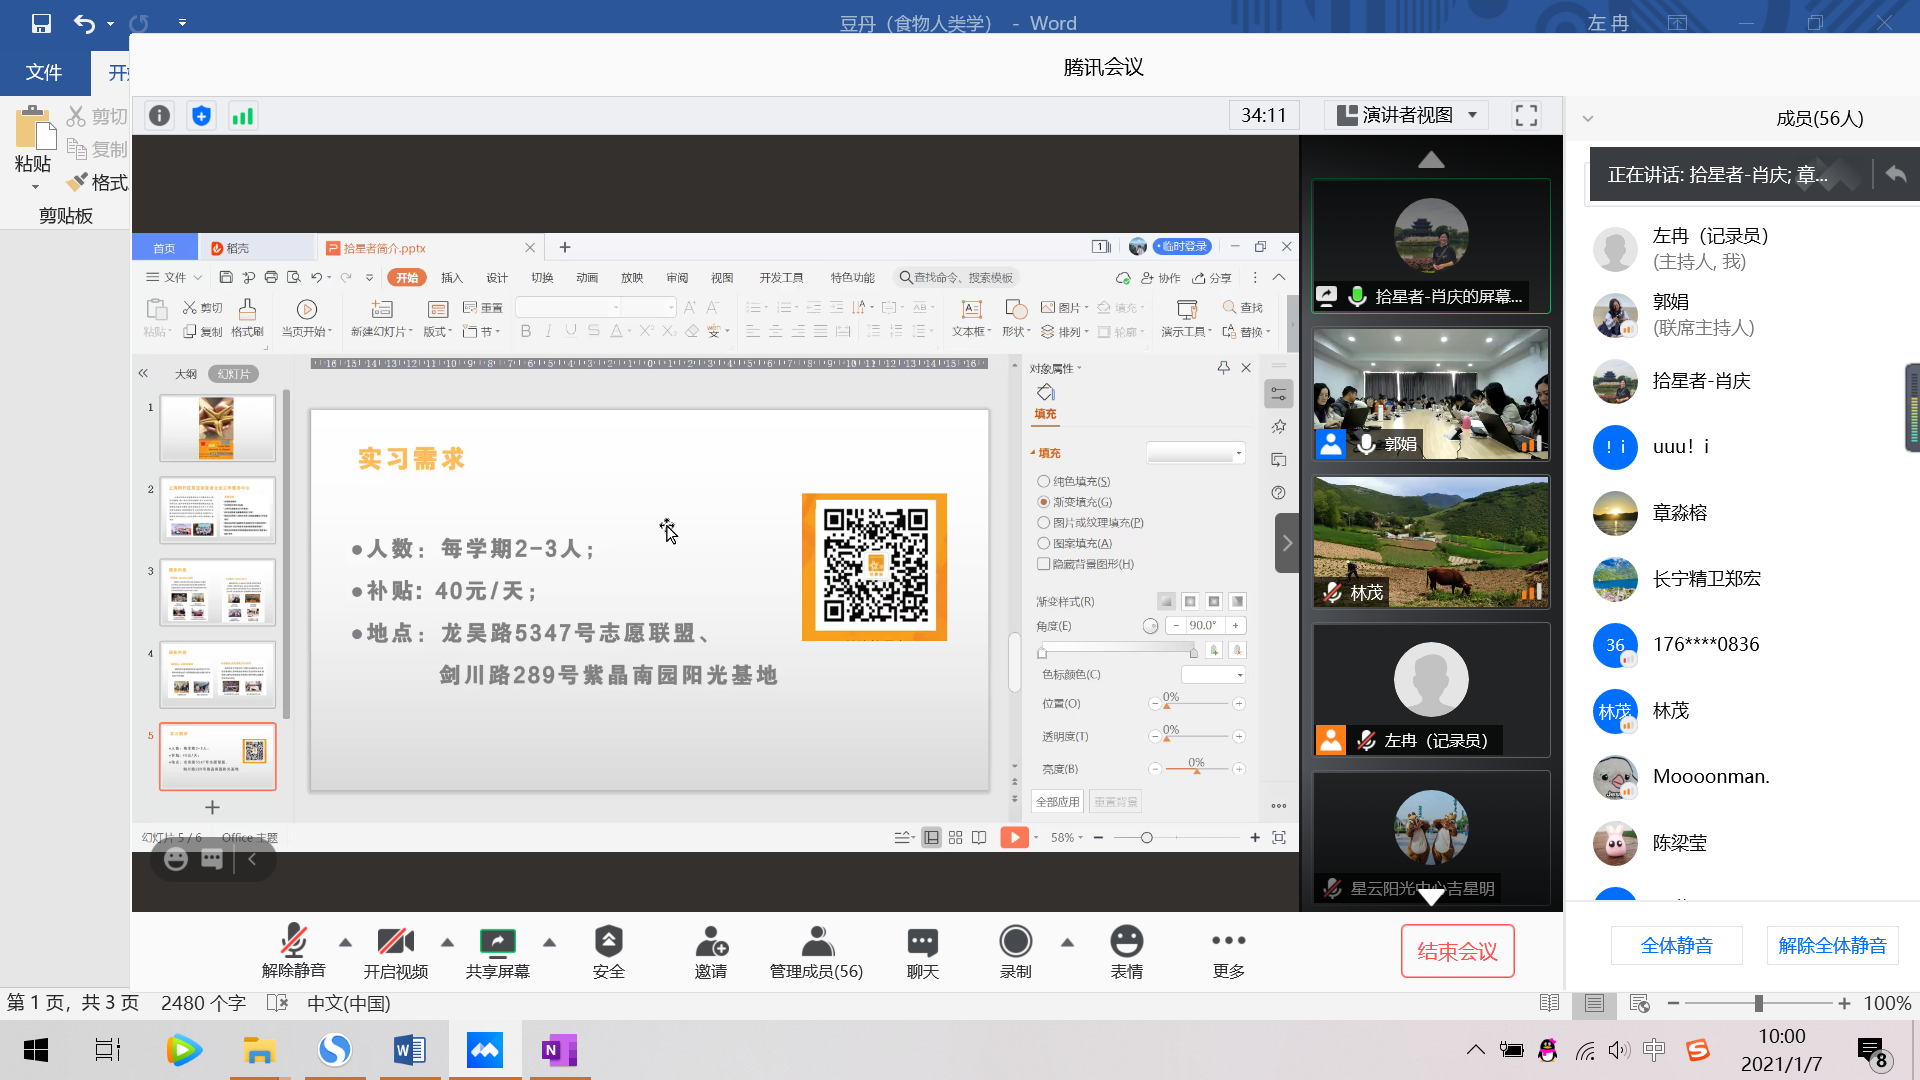The image size is (1920, 1080).
Task: Expand audio options arrow beside 解除静音
Action: [345, 942]
